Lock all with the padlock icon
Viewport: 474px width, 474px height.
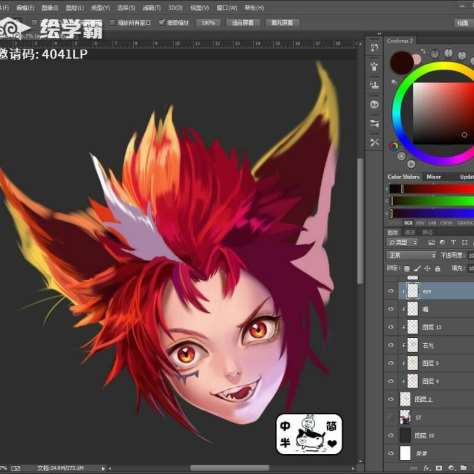pos(437,268)
